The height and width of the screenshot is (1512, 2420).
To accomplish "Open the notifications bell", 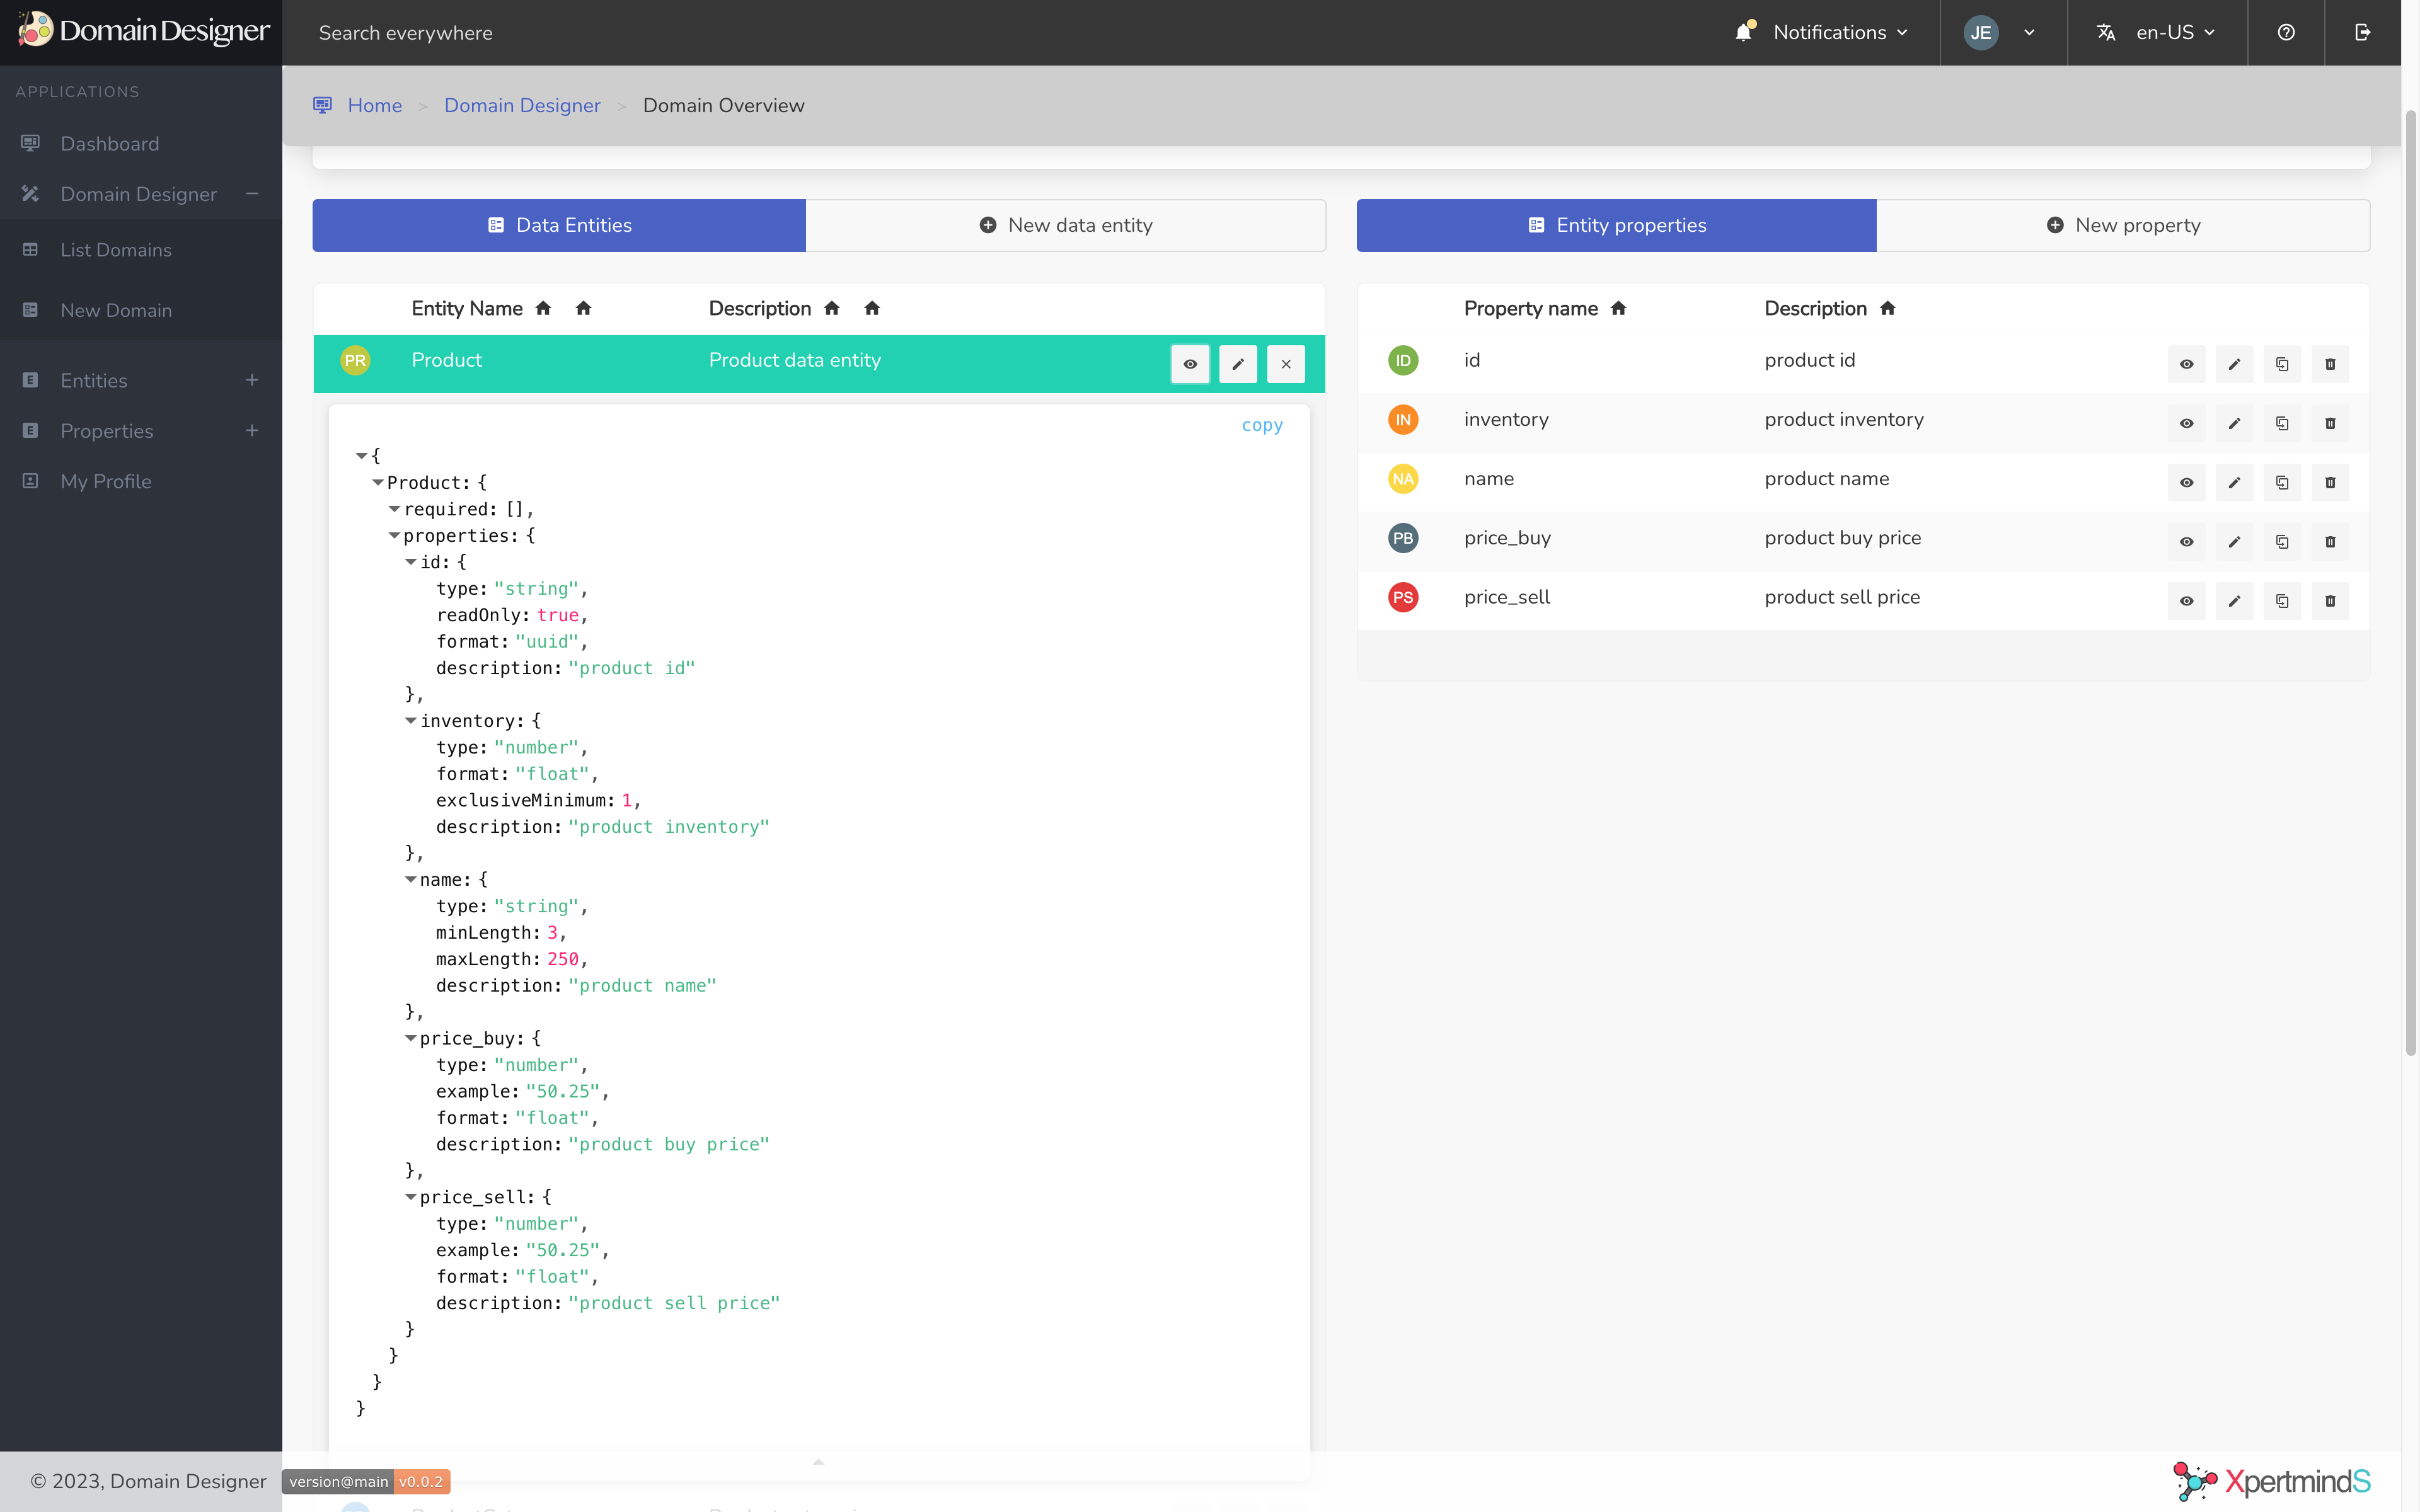I will click(x=1744, y=33).
